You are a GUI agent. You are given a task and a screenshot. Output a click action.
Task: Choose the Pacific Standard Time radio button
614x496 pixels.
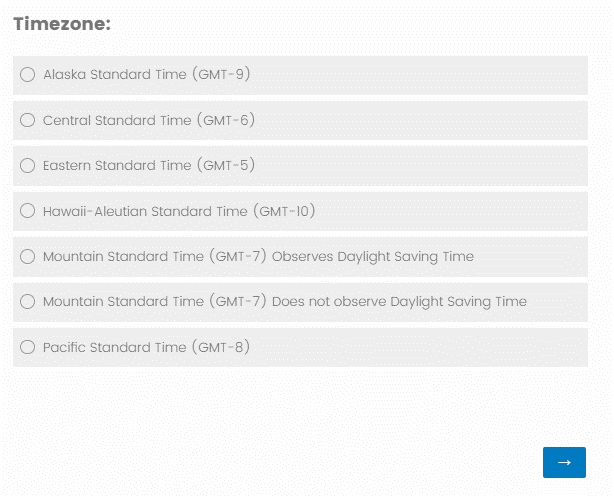click(x=28, y=348)
